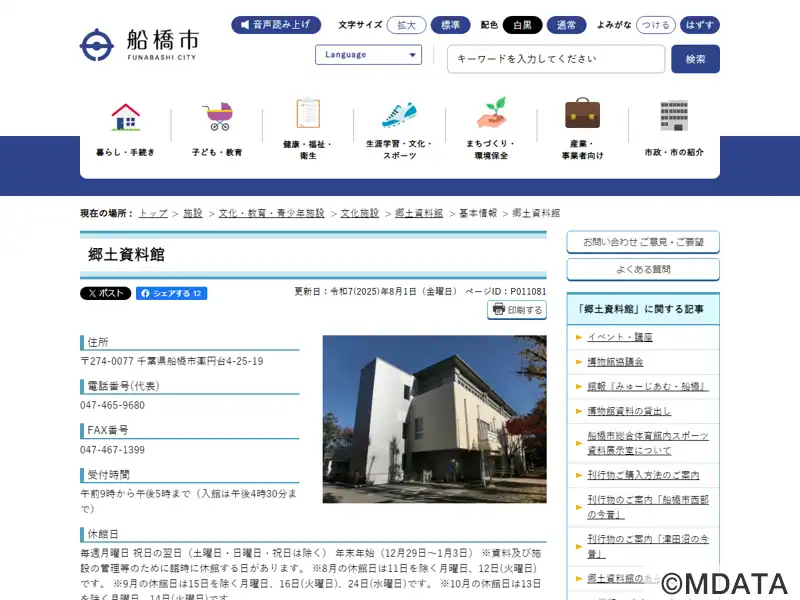
Task: Open the seedling icon for まちづくり・環境保全
Action: (492, 112)
